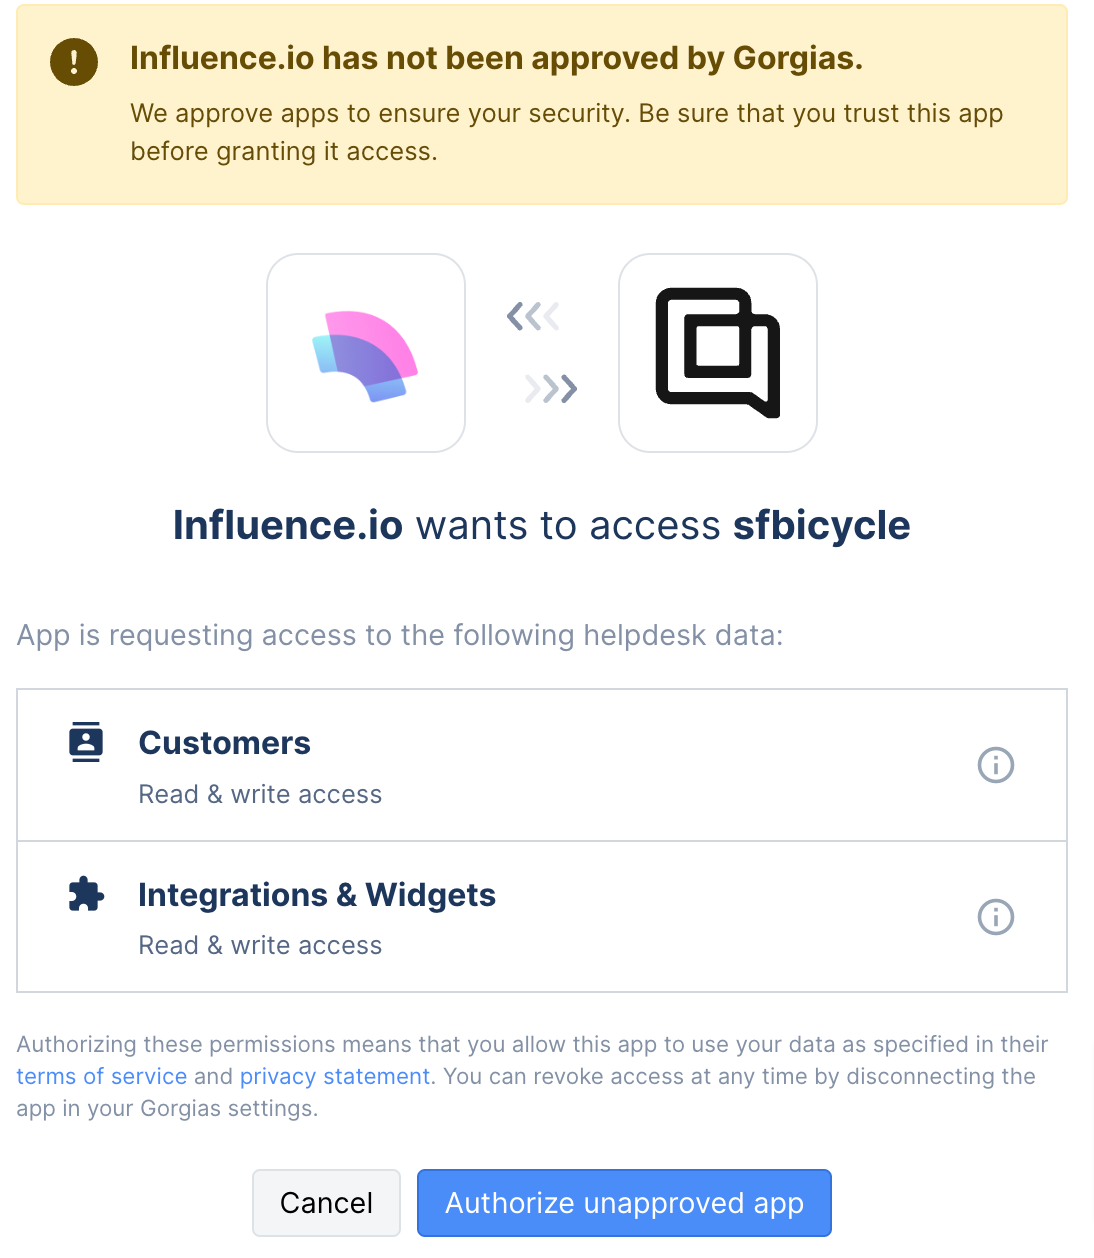The width and height of the screenshot is (1094, 1258).
Task: Click the 'Influence.io wants to access sfbicycle' heading
Action: click(542, 525)
